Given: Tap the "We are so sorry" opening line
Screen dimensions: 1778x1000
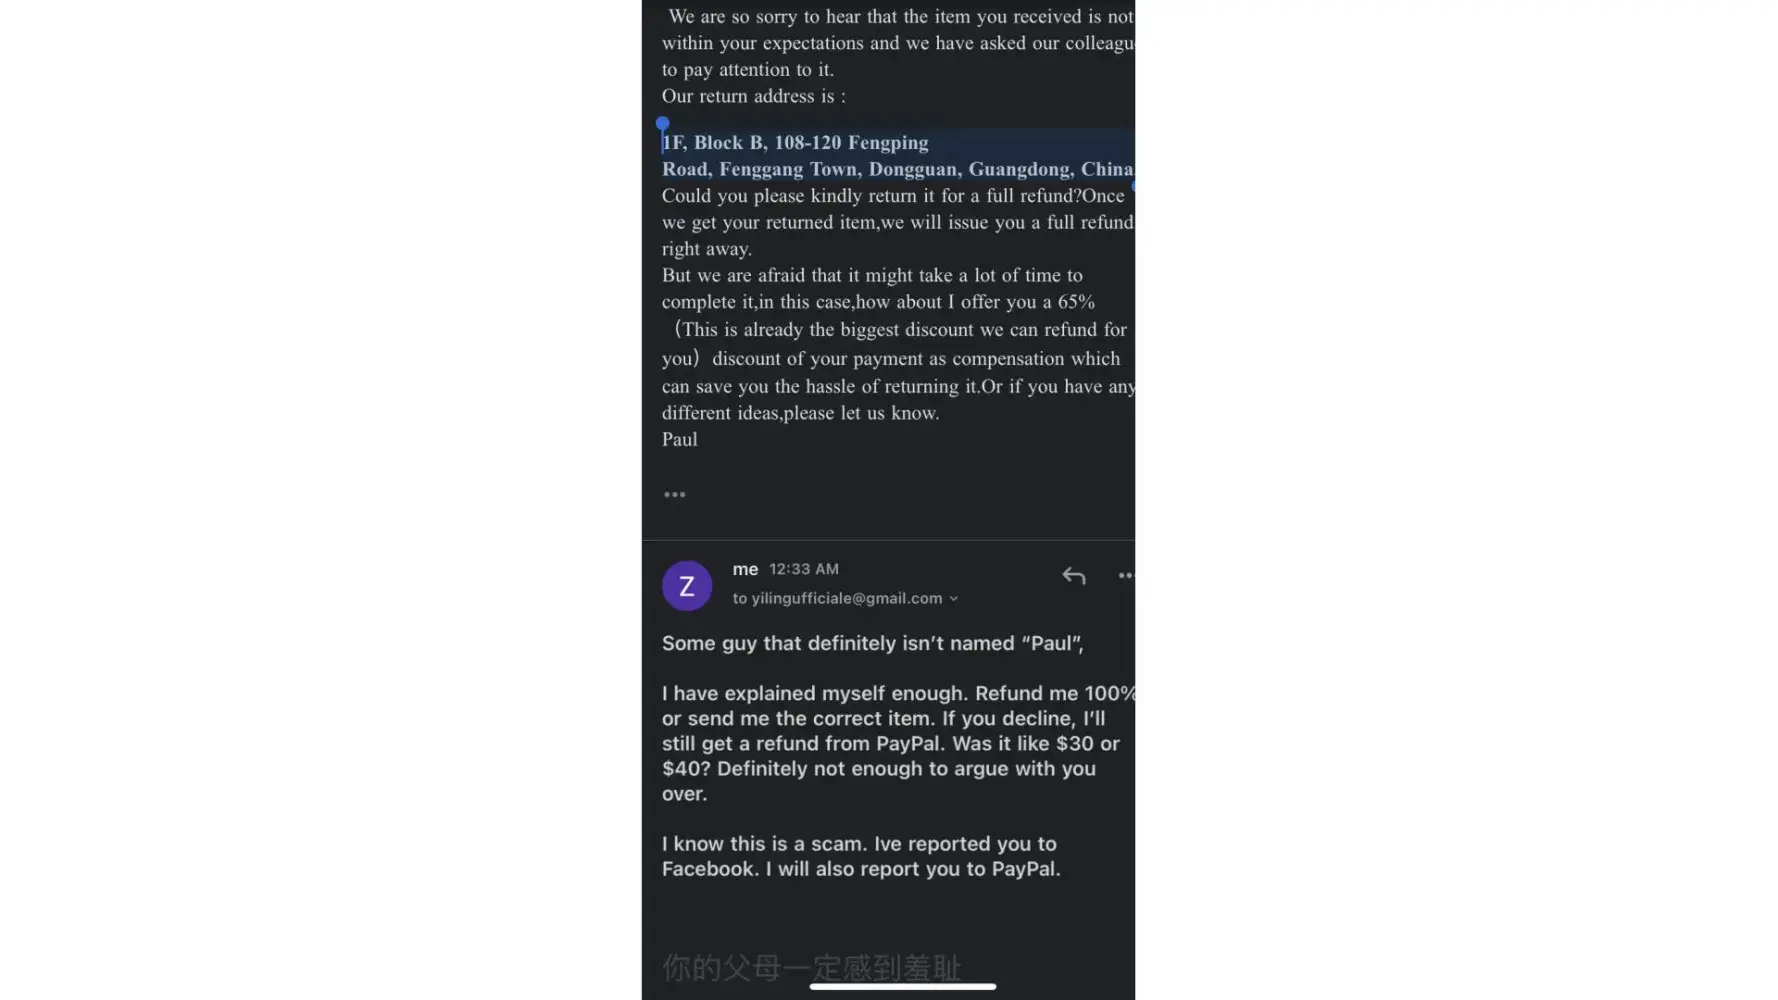Looking at the screenshot, I should pyautogui.click(x=900, y=17).
